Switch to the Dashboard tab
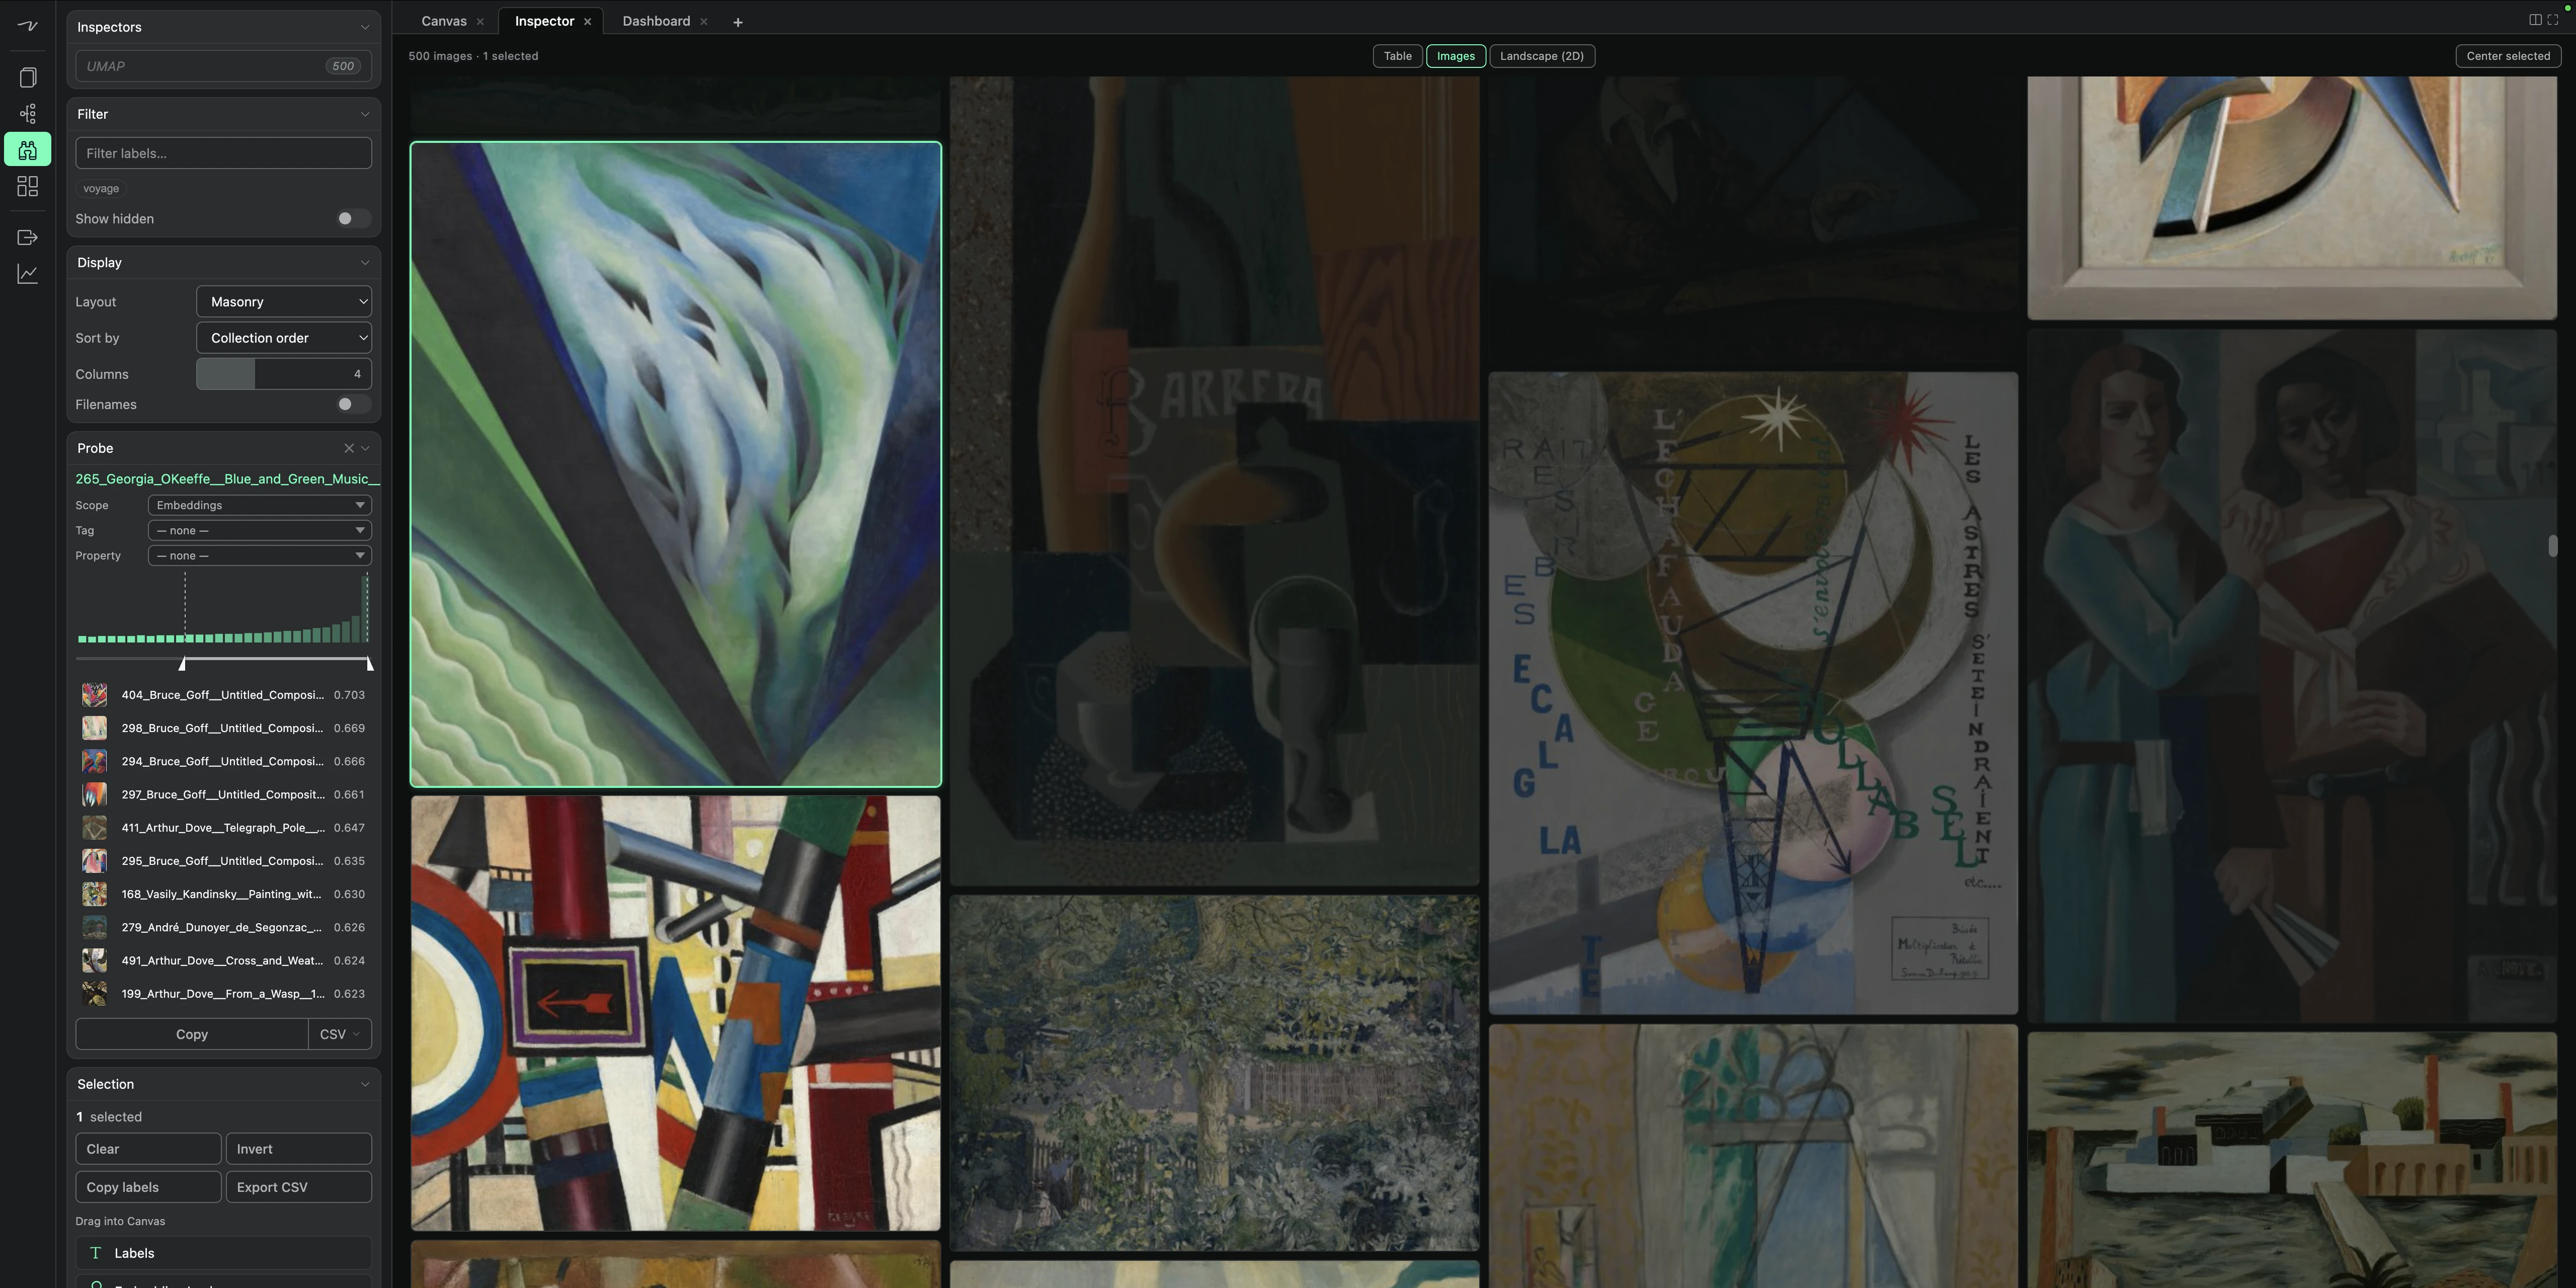 click(x=656, y=21)
